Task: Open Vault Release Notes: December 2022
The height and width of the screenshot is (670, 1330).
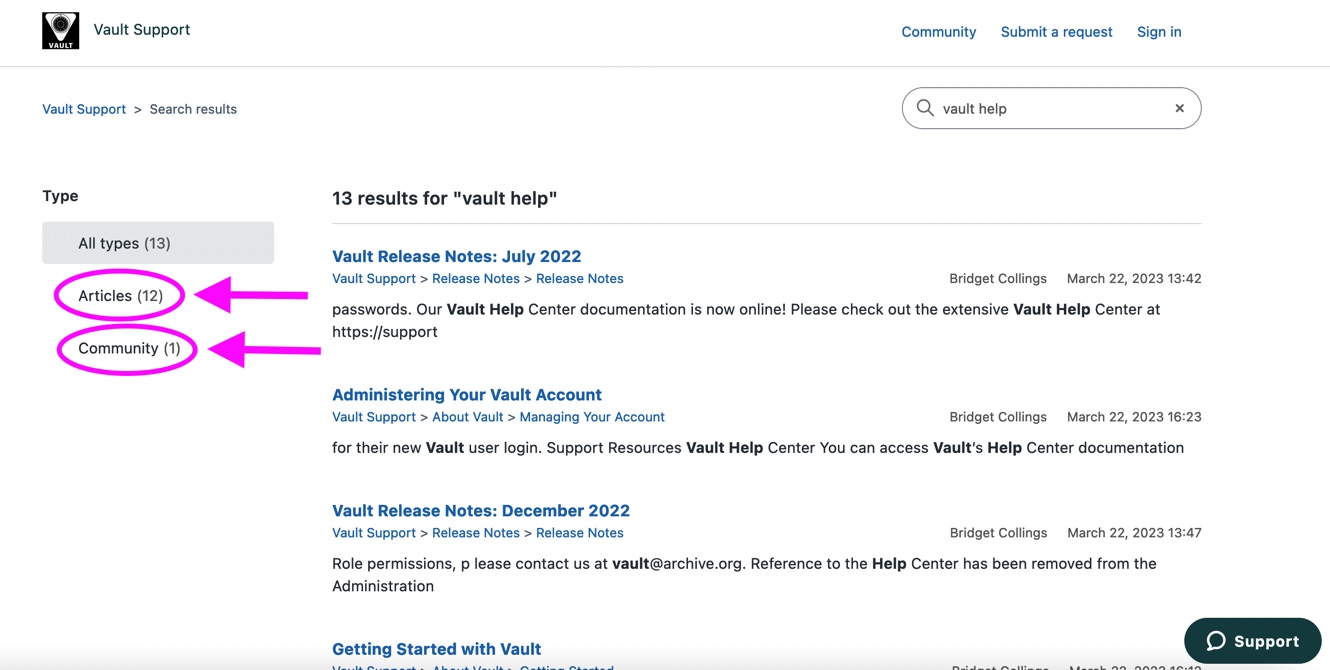Action: coord(480,511)
